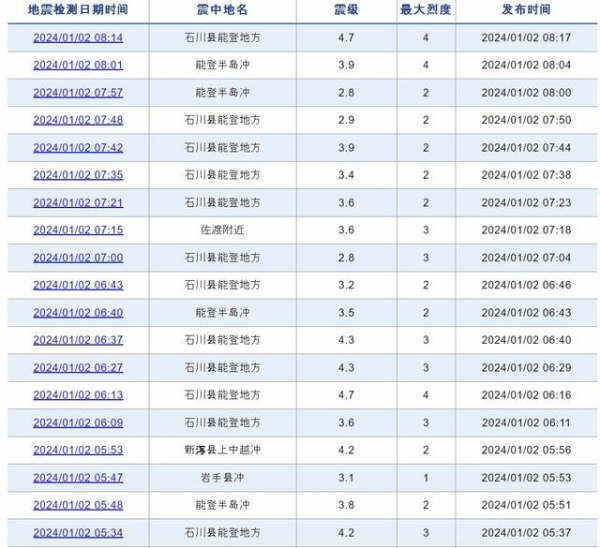Click the 2024/01/02 07:57 earthquake record link
The width and height of the screenshot is (600, 548).
coord(78,93)
